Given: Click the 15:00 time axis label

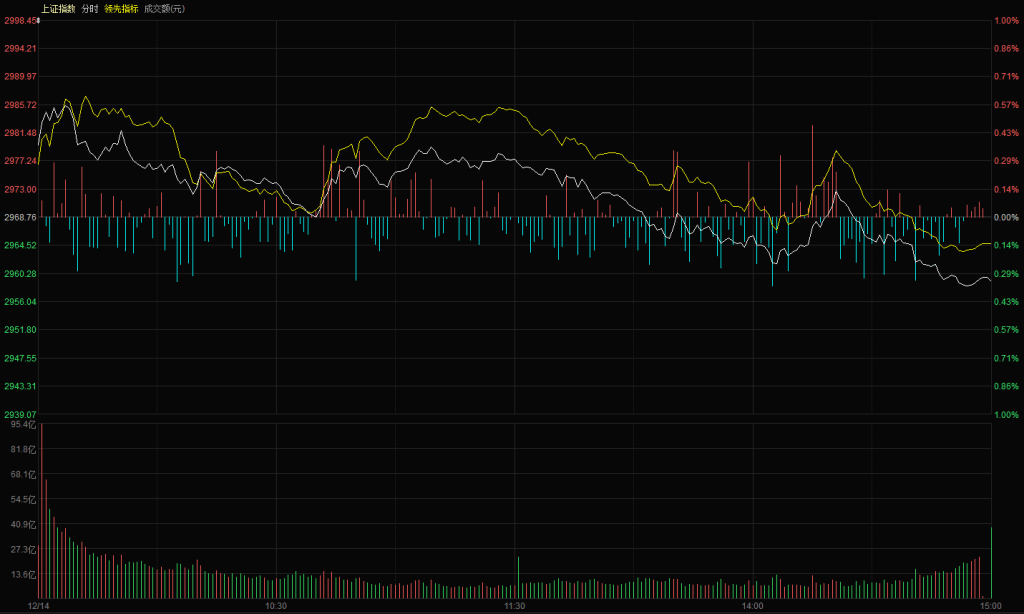Looking at the screenshot, I should 991,606.
